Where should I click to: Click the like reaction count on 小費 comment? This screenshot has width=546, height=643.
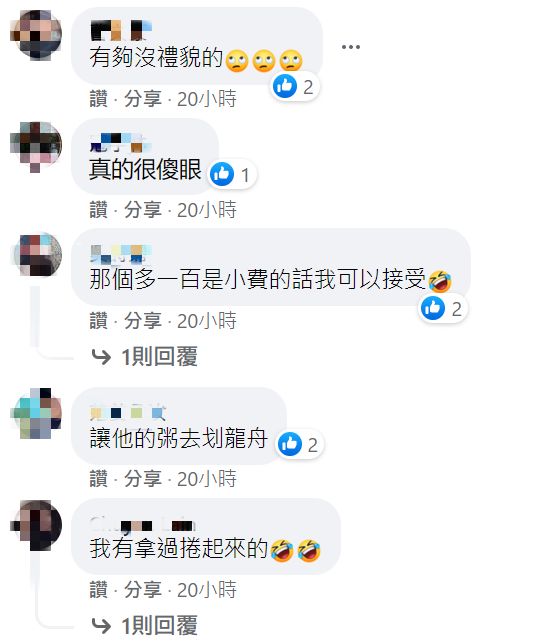[457, 309]
